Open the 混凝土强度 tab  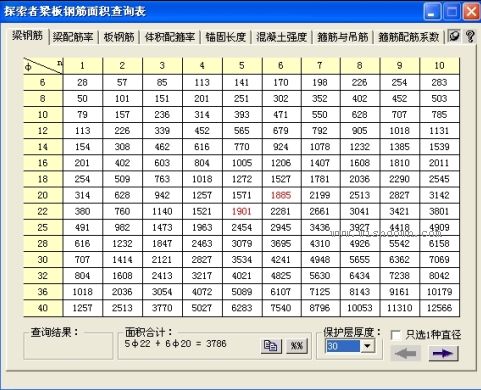(282, 37)
